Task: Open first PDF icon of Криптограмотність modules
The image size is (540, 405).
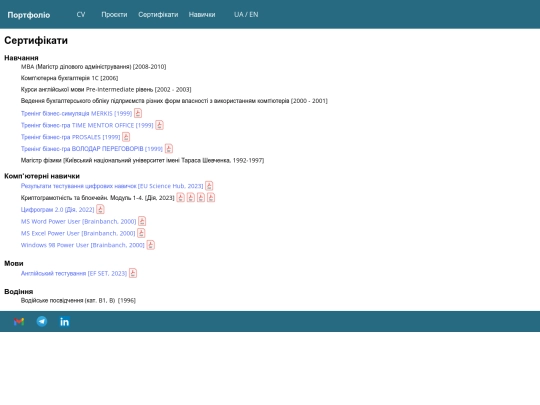Action: [x=180, y=197]
